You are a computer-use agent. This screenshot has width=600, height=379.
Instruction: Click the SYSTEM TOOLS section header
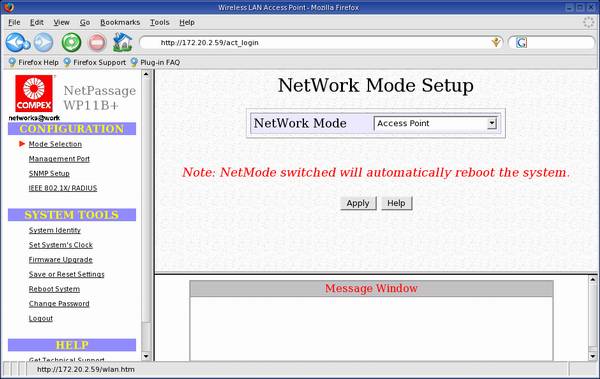[72, 215]
